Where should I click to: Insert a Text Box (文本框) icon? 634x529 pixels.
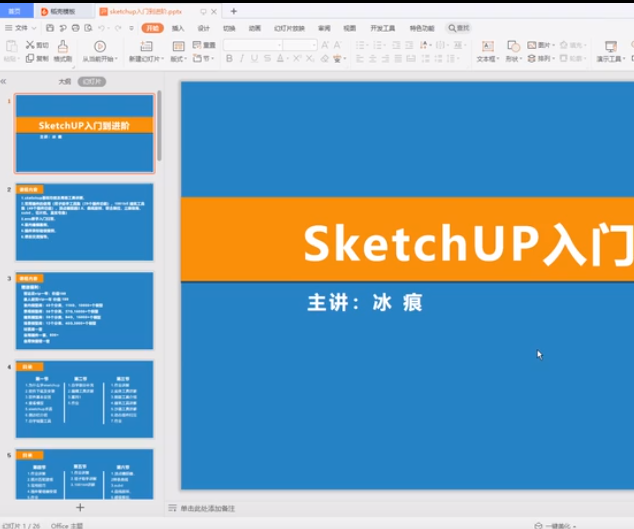[488, 46]
